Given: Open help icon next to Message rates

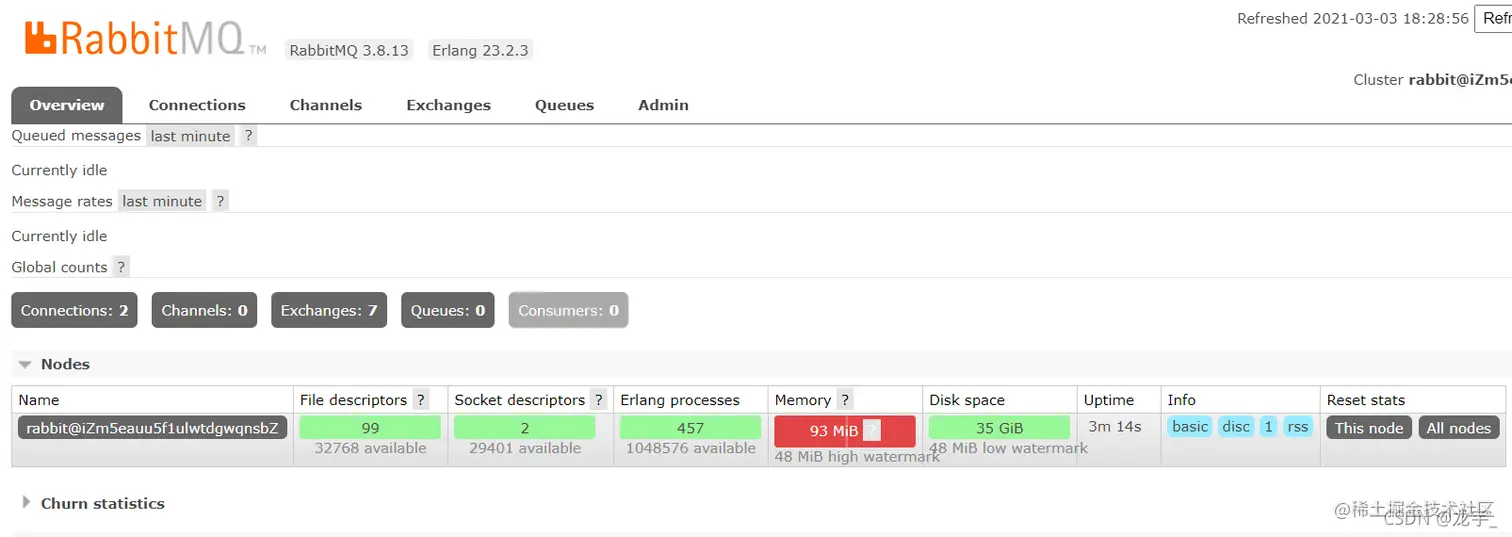Looking at the screenshot, I should 220,201.
